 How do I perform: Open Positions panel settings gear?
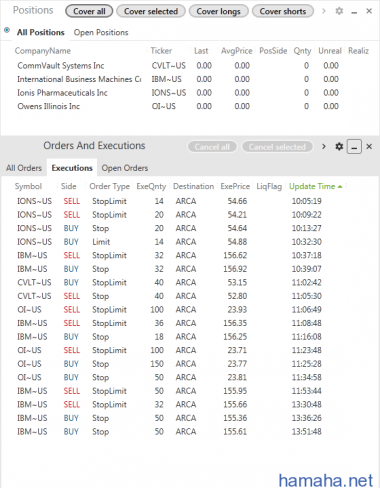339,11
